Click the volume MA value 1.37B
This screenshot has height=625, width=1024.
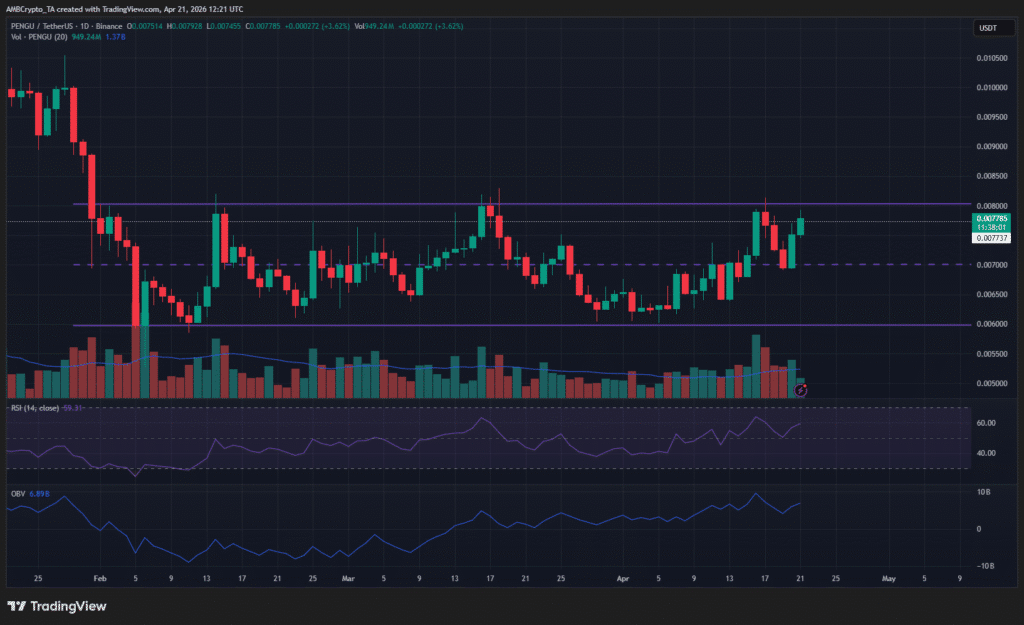tap(116, 37)
